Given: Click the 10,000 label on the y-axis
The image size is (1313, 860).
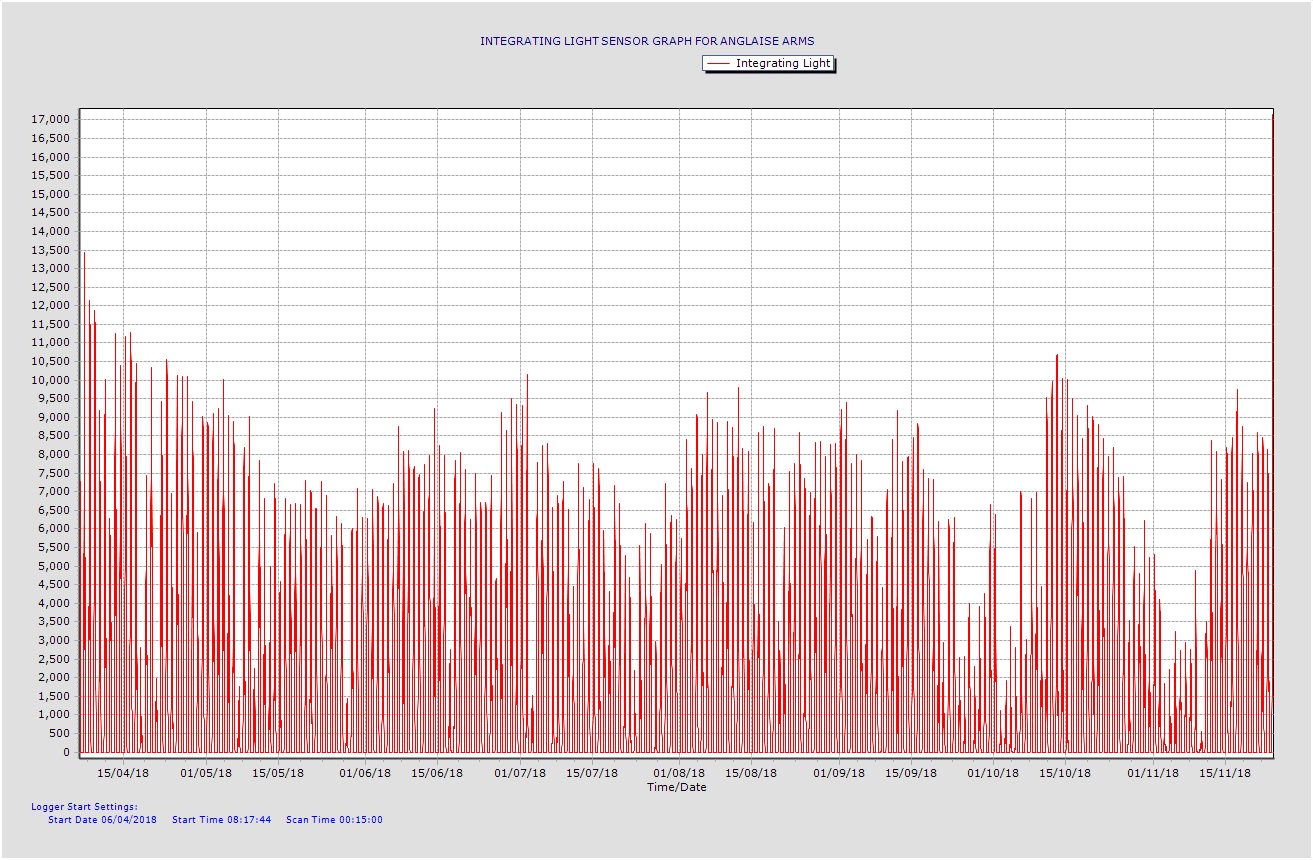Looking at the screenshot, I should pyautogui.click(x=50, y=380).
